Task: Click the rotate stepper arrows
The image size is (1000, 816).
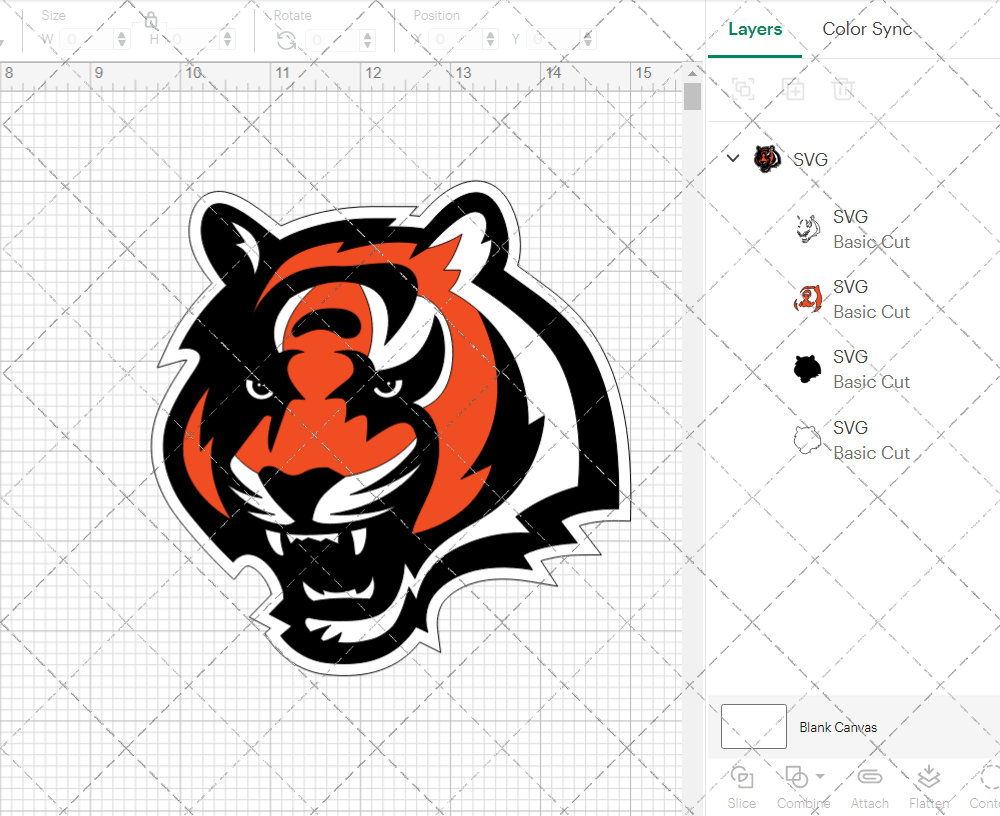Action: (x=367, y=40)
